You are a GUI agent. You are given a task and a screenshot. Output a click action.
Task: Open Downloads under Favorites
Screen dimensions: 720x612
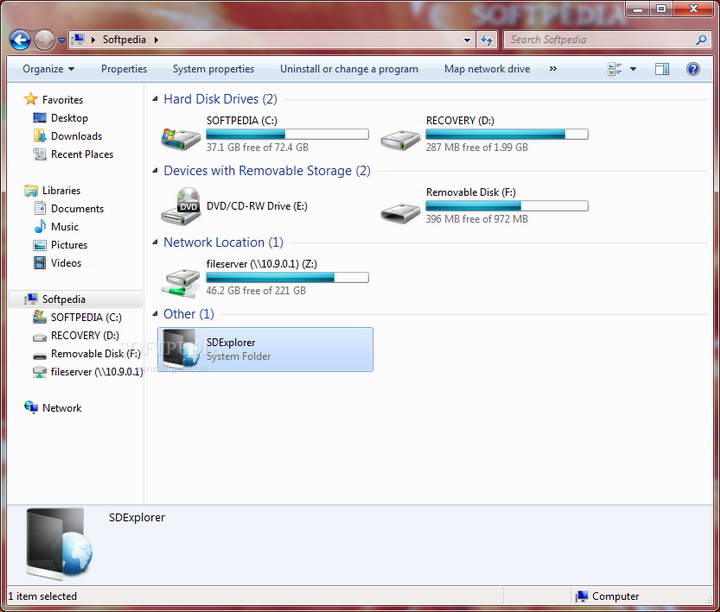(76, 136)
